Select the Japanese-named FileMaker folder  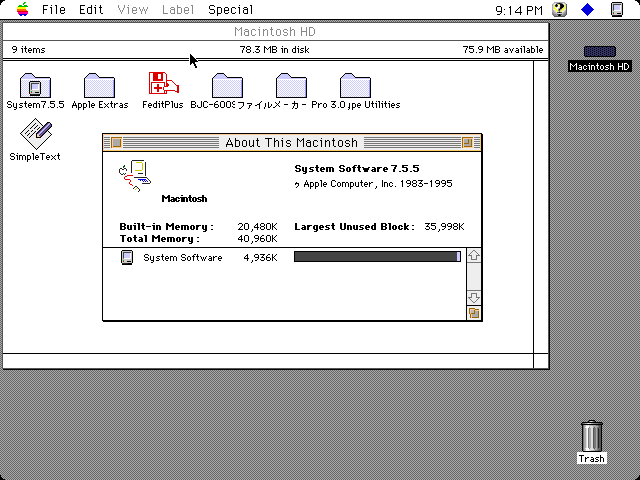tap(291, 85)
